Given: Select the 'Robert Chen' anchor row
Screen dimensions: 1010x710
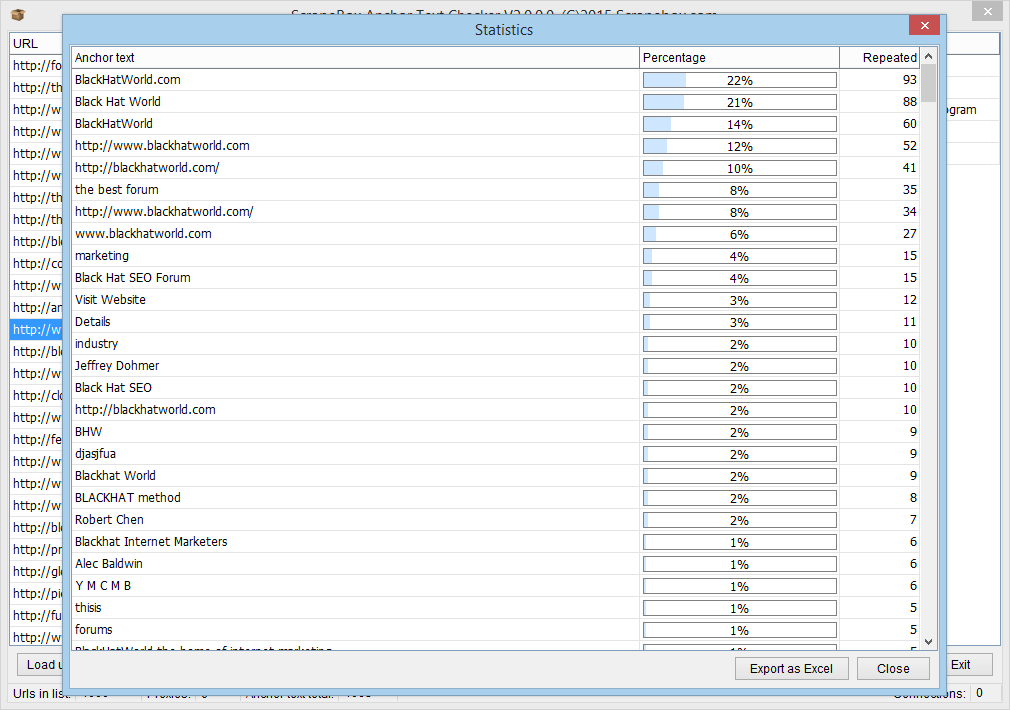Looking at the screenshot, I should (495, 519).
